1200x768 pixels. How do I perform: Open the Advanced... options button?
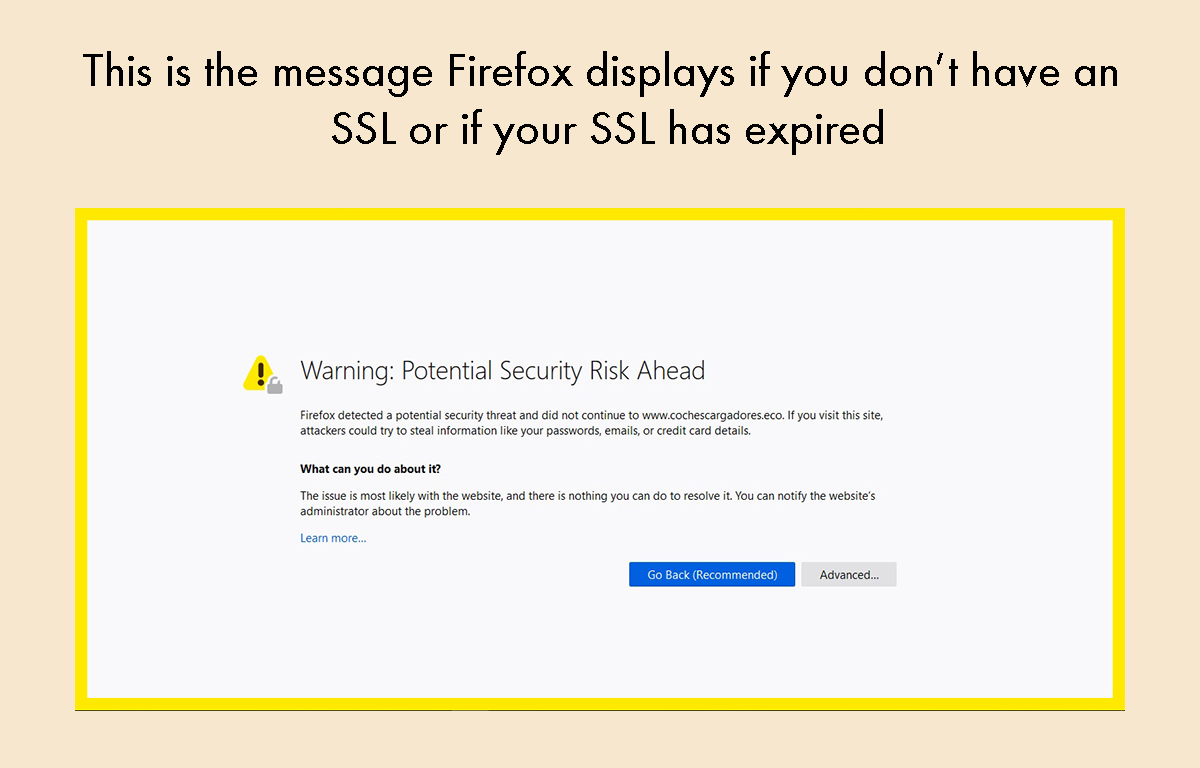point(849,574)
